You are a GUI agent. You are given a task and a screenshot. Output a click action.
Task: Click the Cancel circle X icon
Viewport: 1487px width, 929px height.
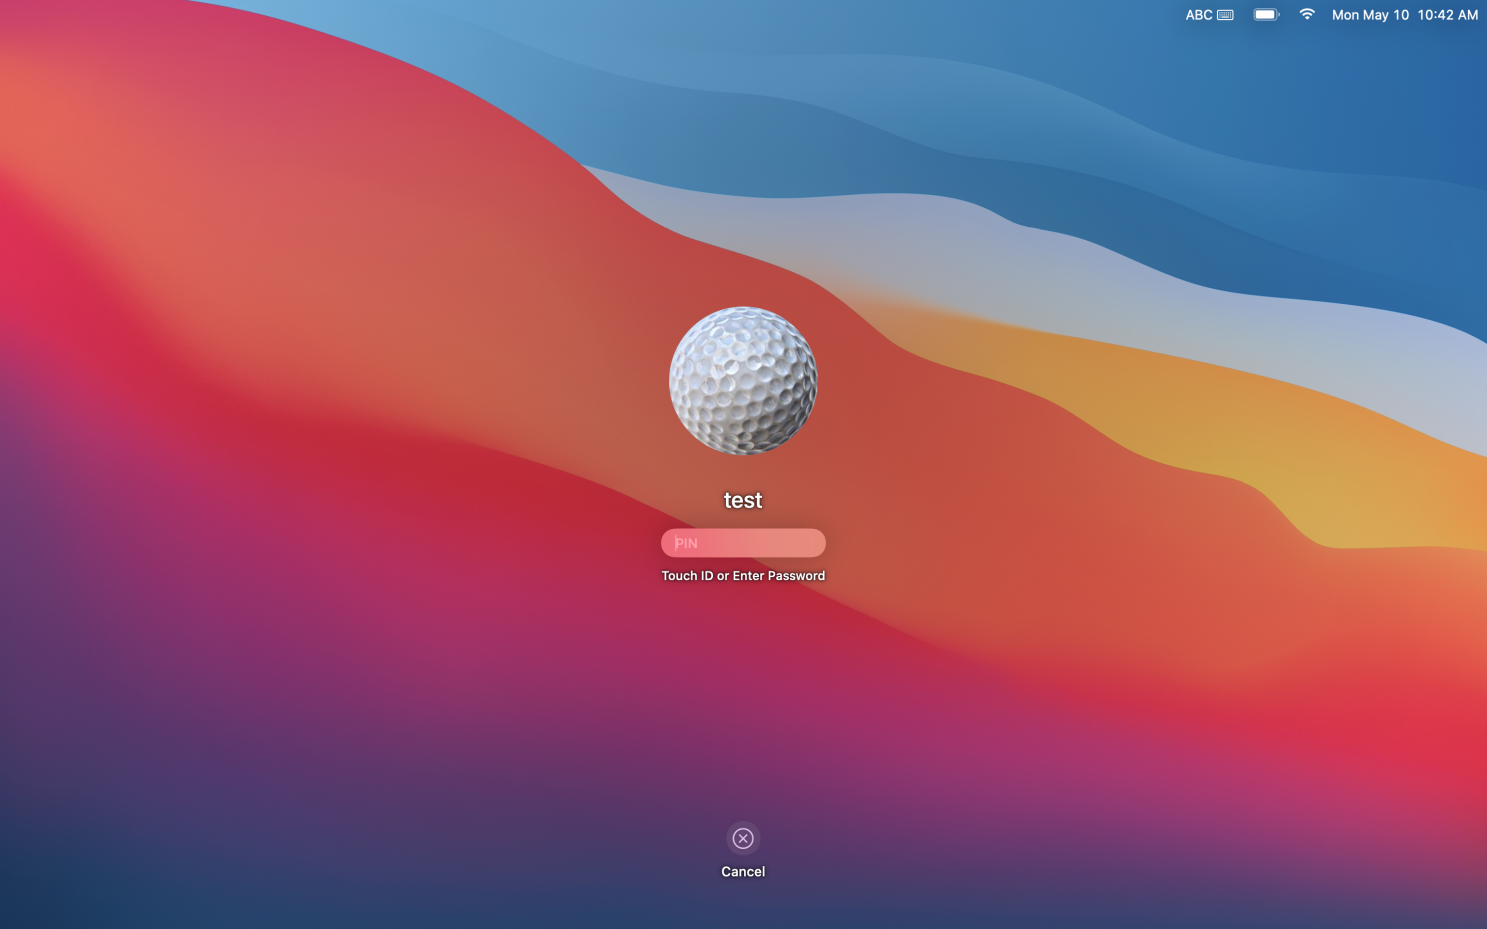click(x=743, y=838)
